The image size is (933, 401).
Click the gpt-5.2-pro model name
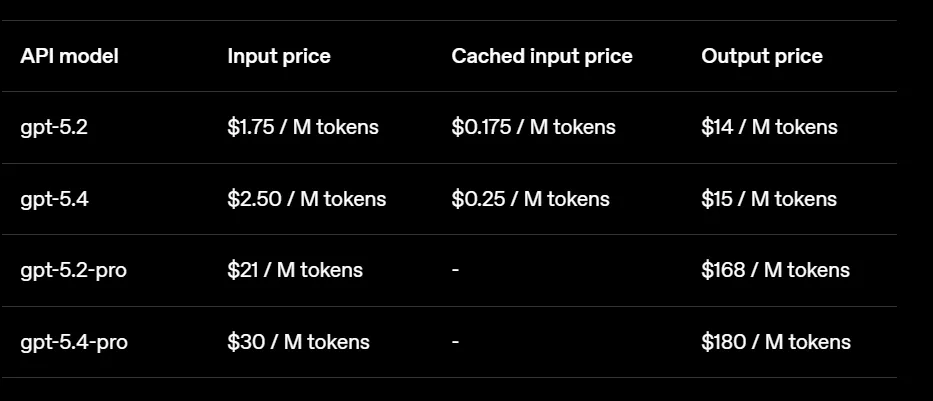pyautogui.click(x=73, y=270)
